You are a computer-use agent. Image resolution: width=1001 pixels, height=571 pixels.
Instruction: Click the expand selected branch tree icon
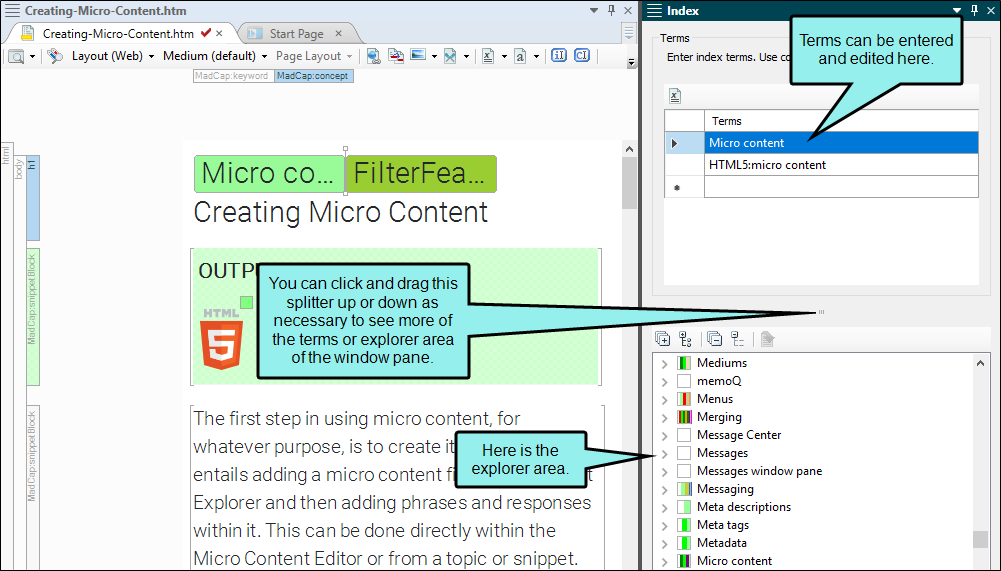(685, 339)
